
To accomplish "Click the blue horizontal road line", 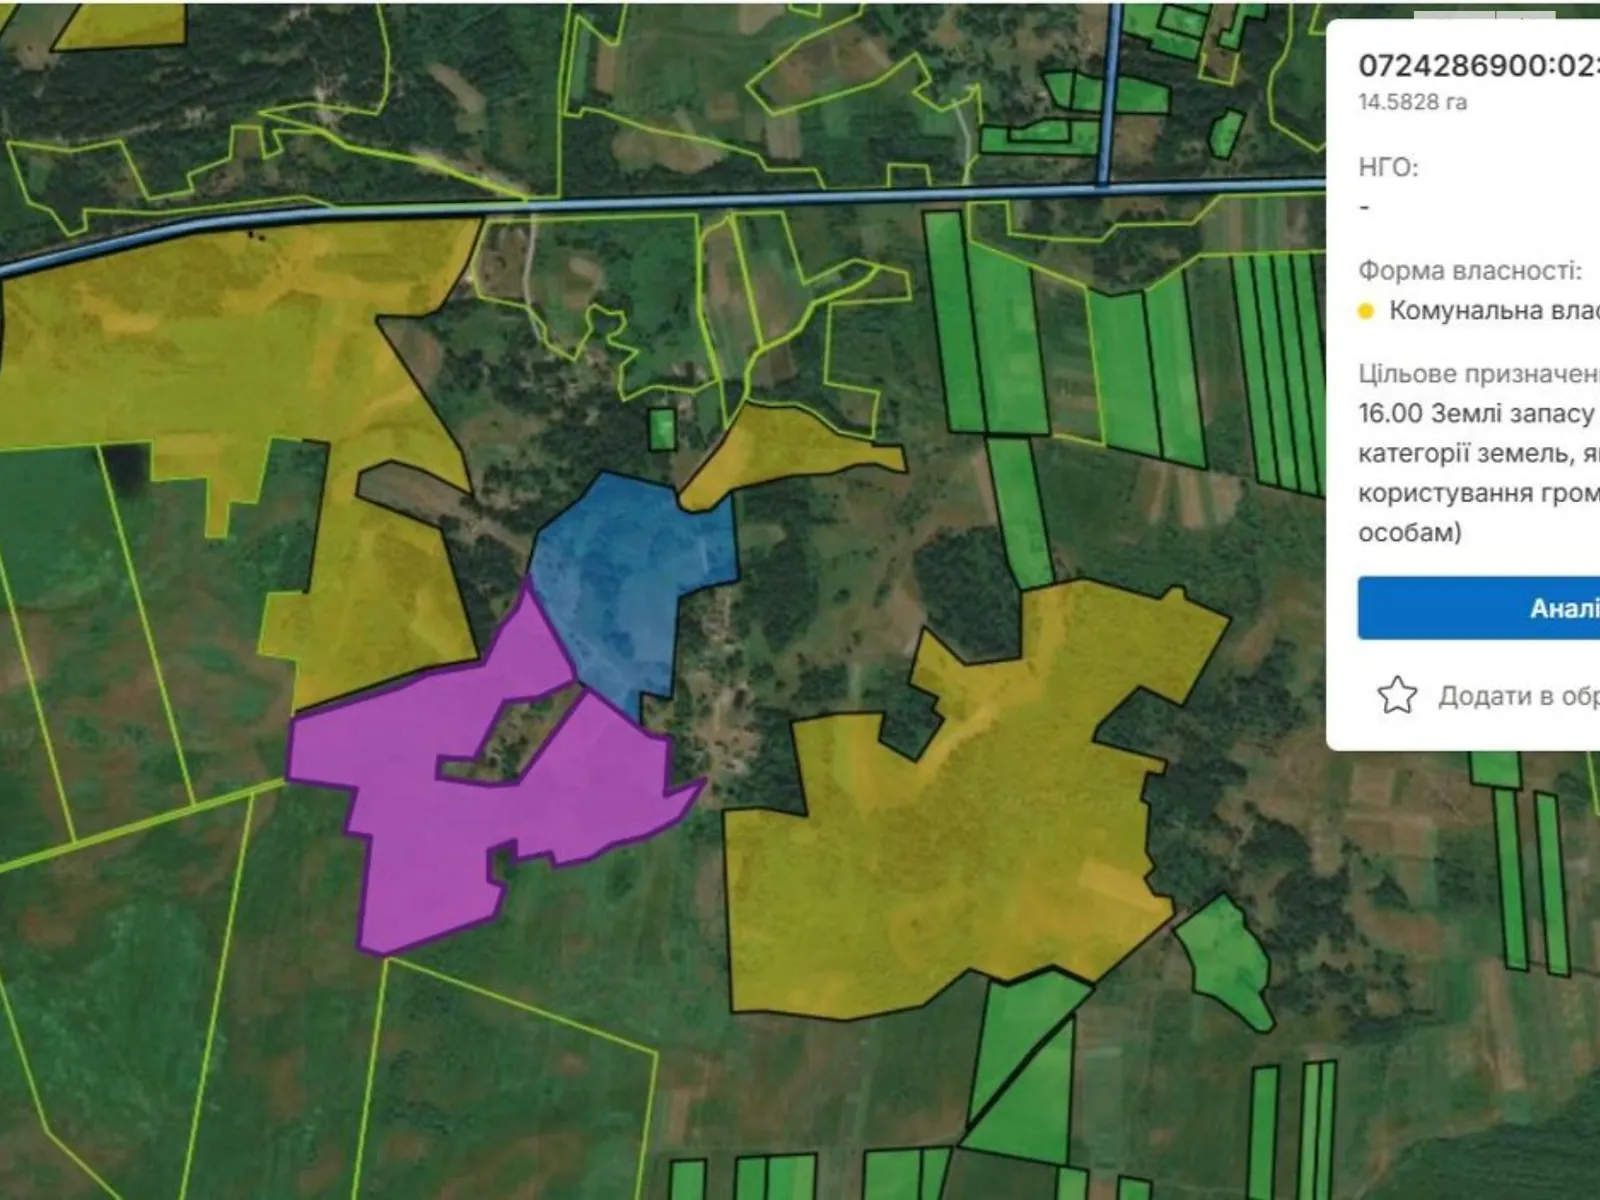I will [x=800, y=198].
